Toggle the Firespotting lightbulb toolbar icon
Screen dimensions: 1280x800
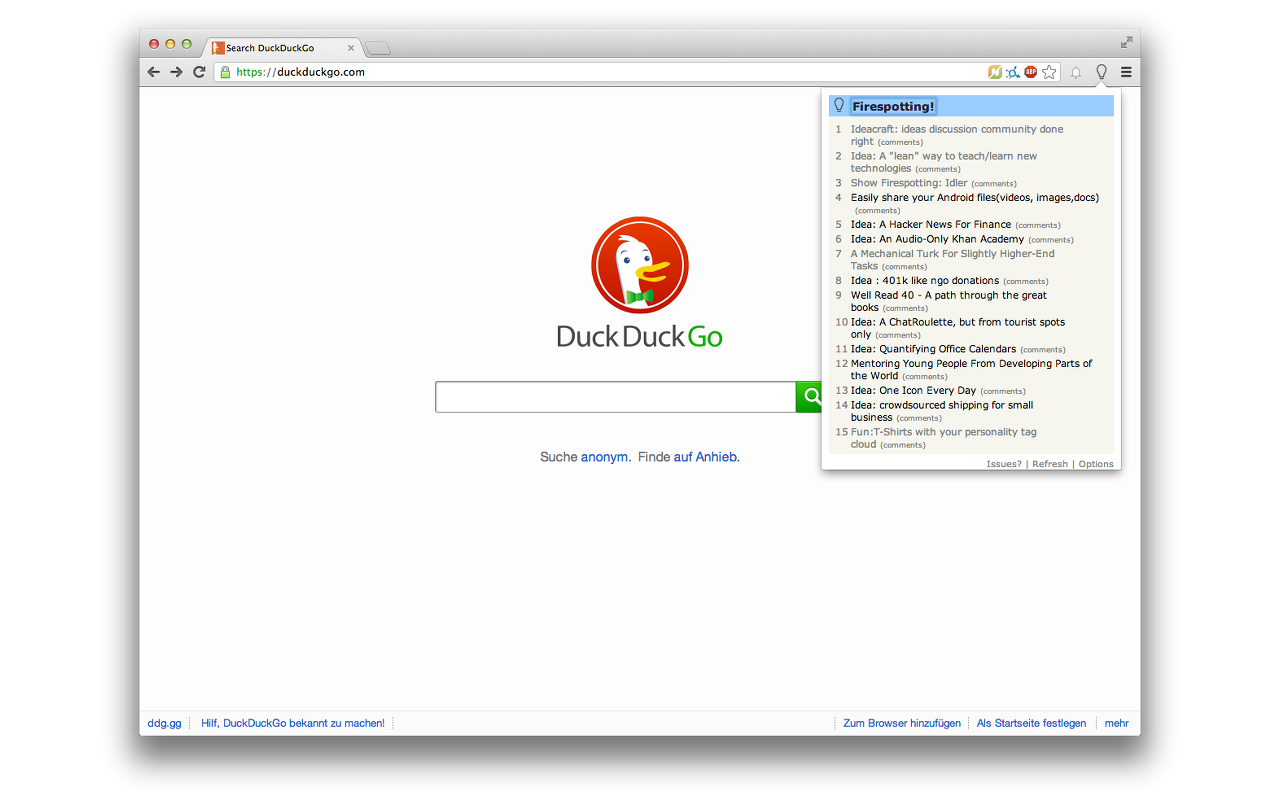coord(1101,72)
